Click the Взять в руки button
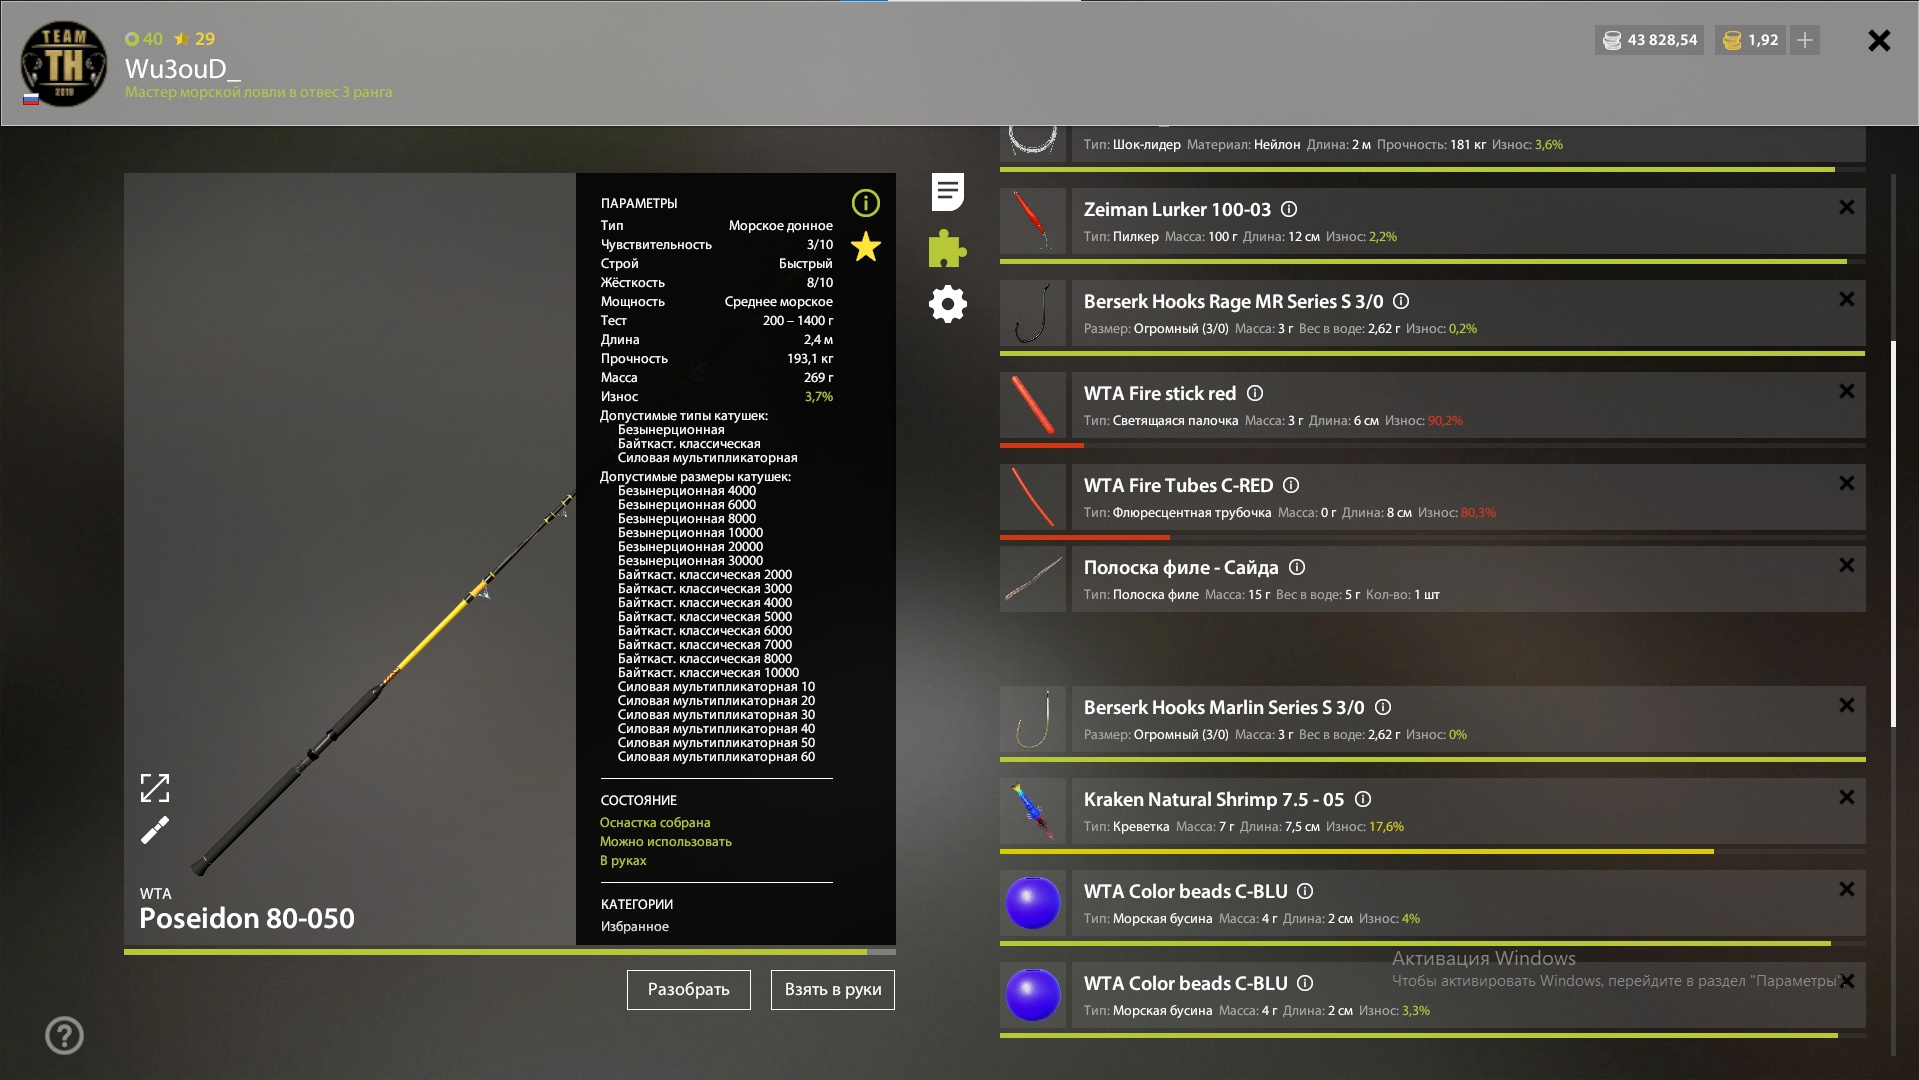 click(x=833, y=989)
